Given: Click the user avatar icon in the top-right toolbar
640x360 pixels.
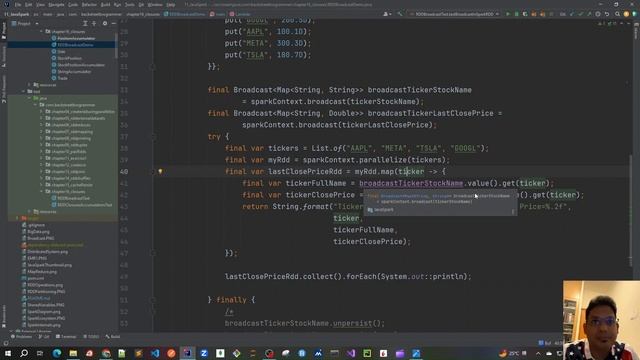Looking at the screenshot, I should pyautogui.click(x=386, y=14).
